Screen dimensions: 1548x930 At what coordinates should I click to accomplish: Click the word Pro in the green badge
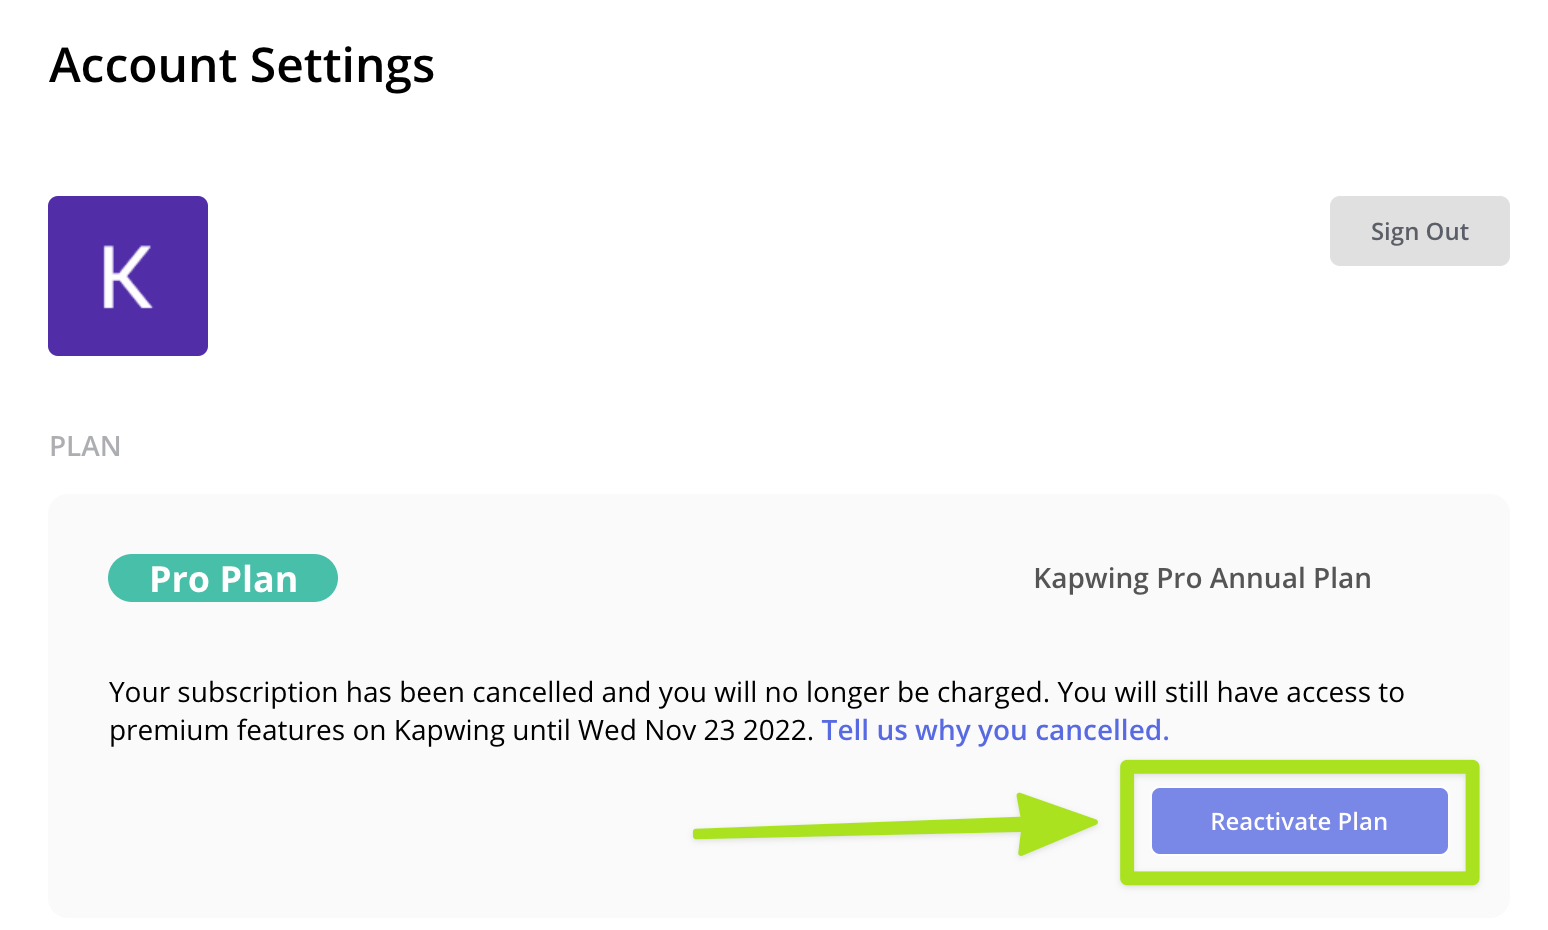(179, 580)
